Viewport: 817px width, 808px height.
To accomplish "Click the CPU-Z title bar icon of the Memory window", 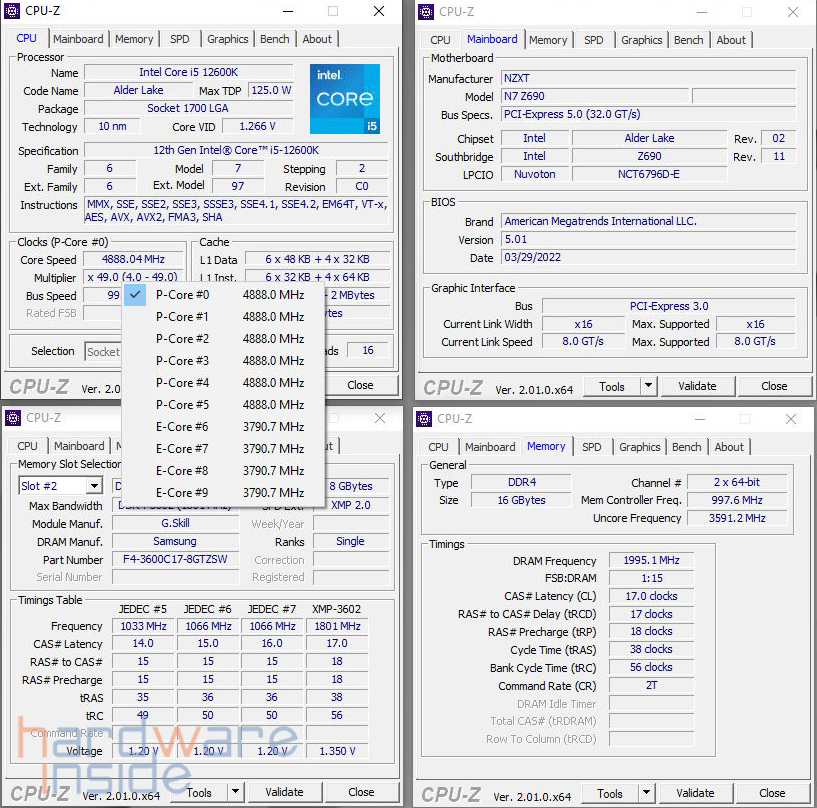I will 425,418.
